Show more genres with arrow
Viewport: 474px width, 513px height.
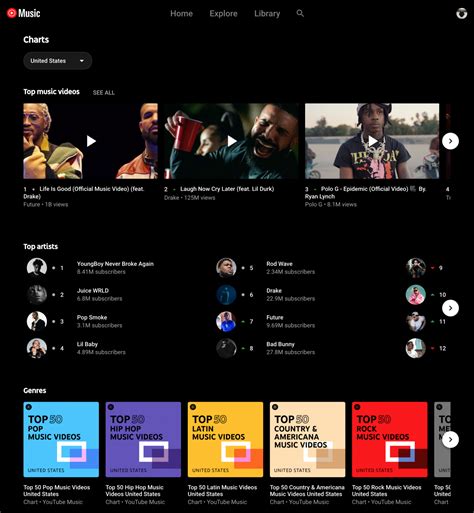[x=450, y=439]
